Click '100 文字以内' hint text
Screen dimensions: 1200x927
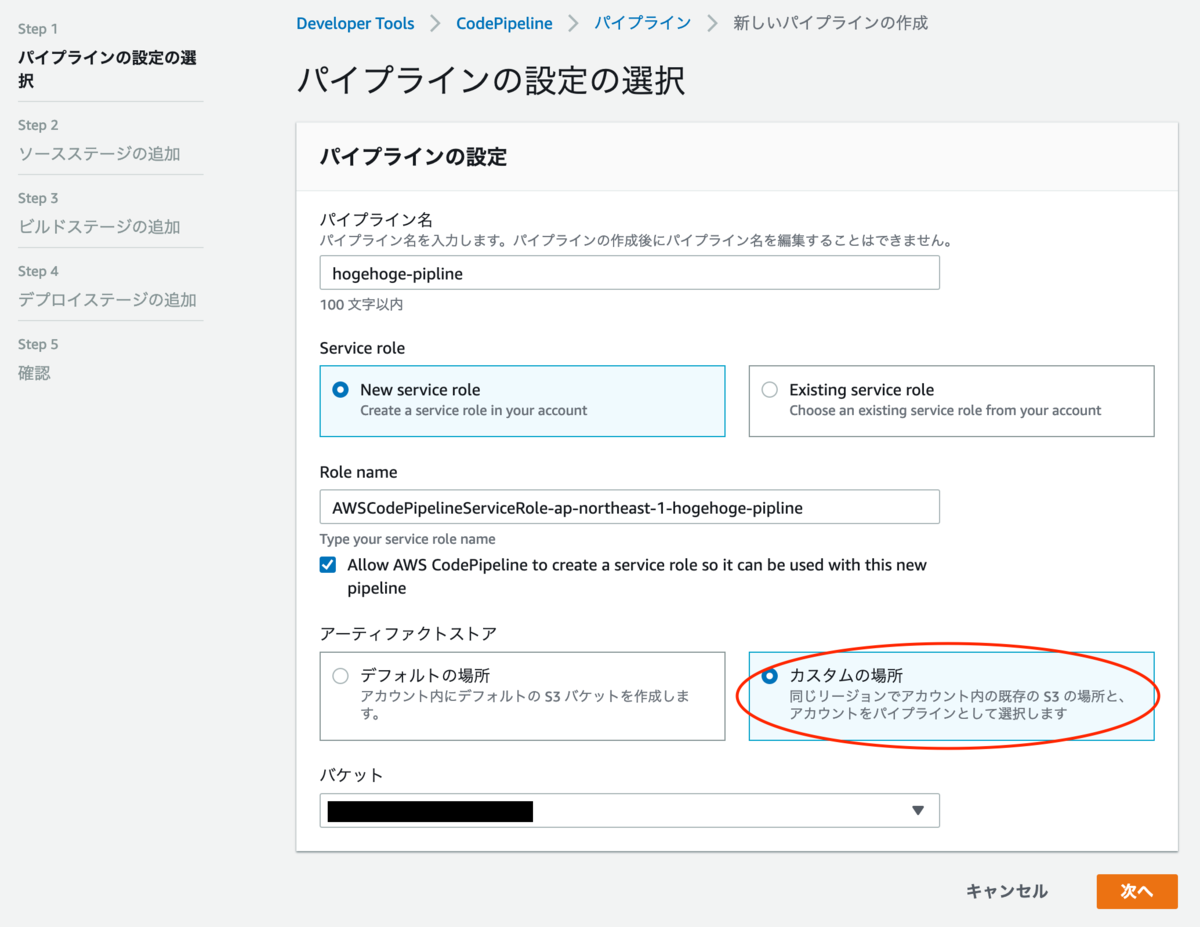[362, 304]
